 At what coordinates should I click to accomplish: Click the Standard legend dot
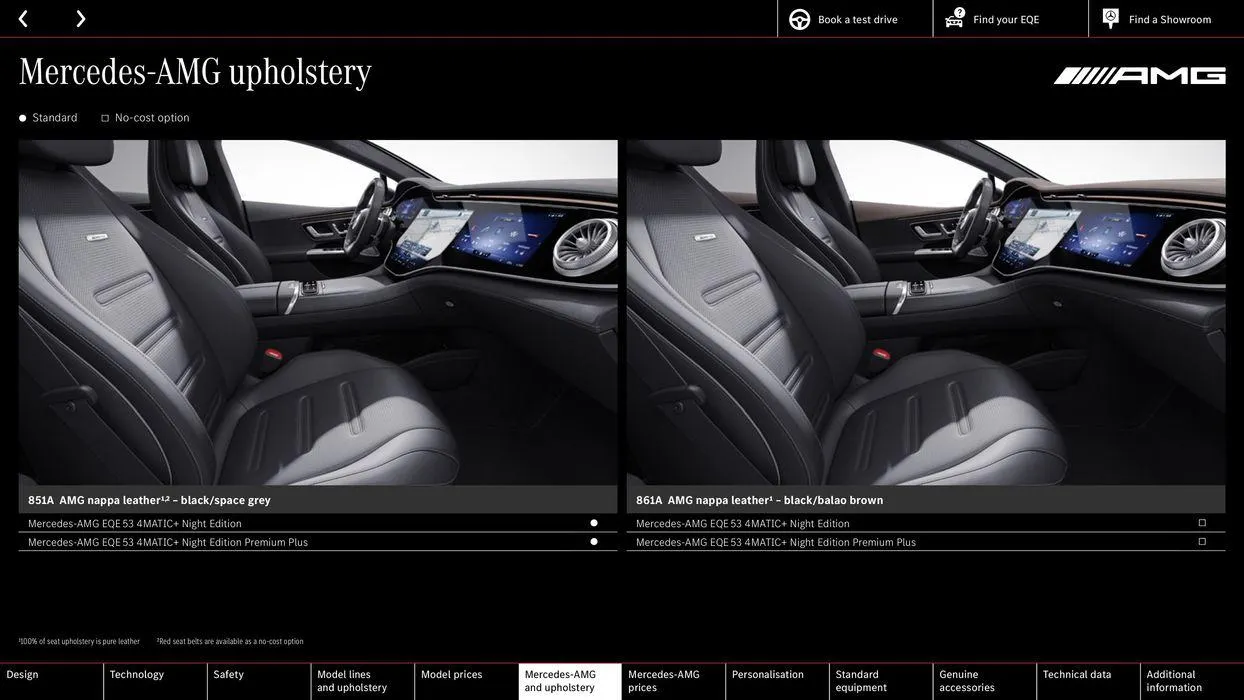(x=23, y=118)
